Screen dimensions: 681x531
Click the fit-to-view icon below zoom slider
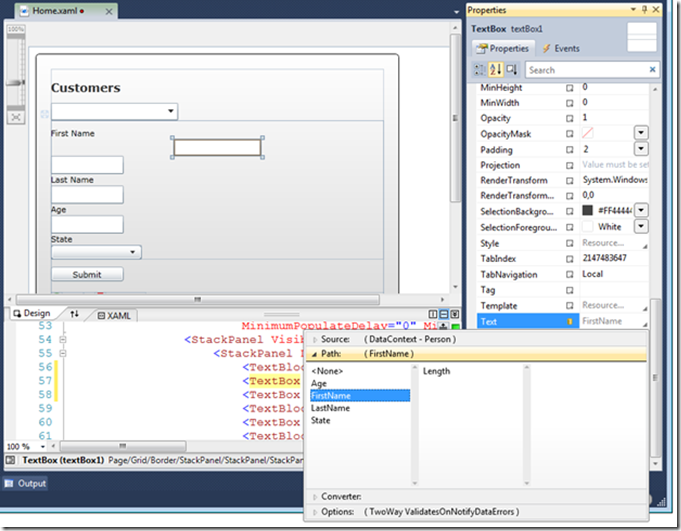click(x=16, y=117)
